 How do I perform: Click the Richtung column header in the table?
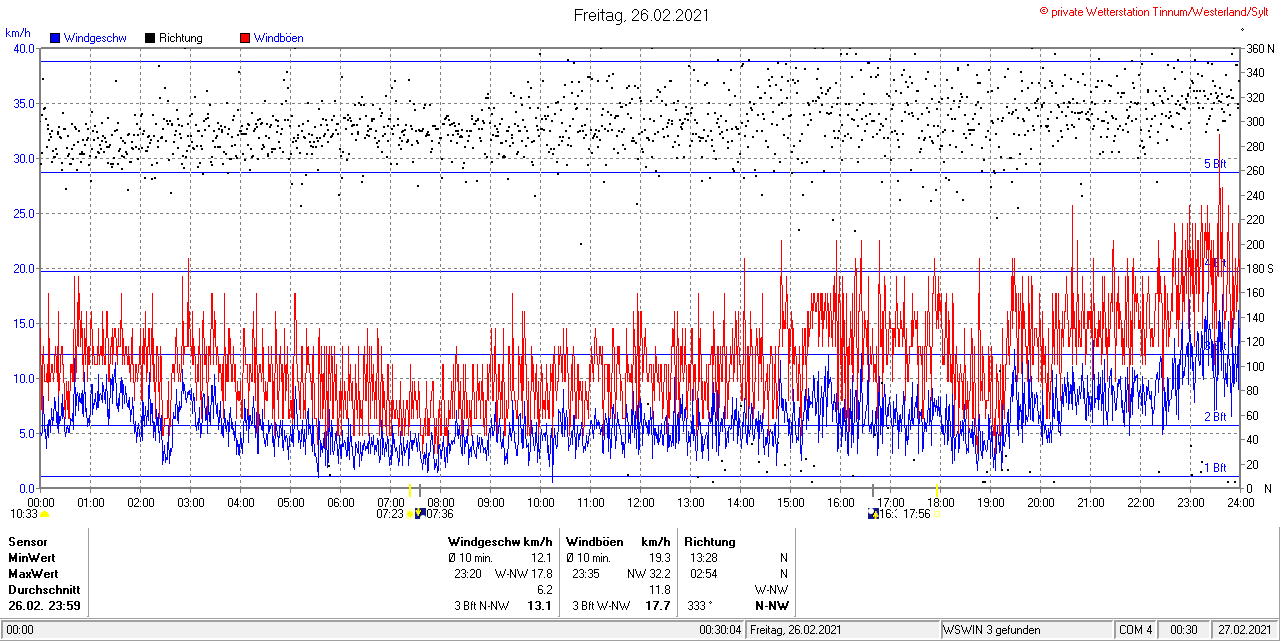pos(710,542)
